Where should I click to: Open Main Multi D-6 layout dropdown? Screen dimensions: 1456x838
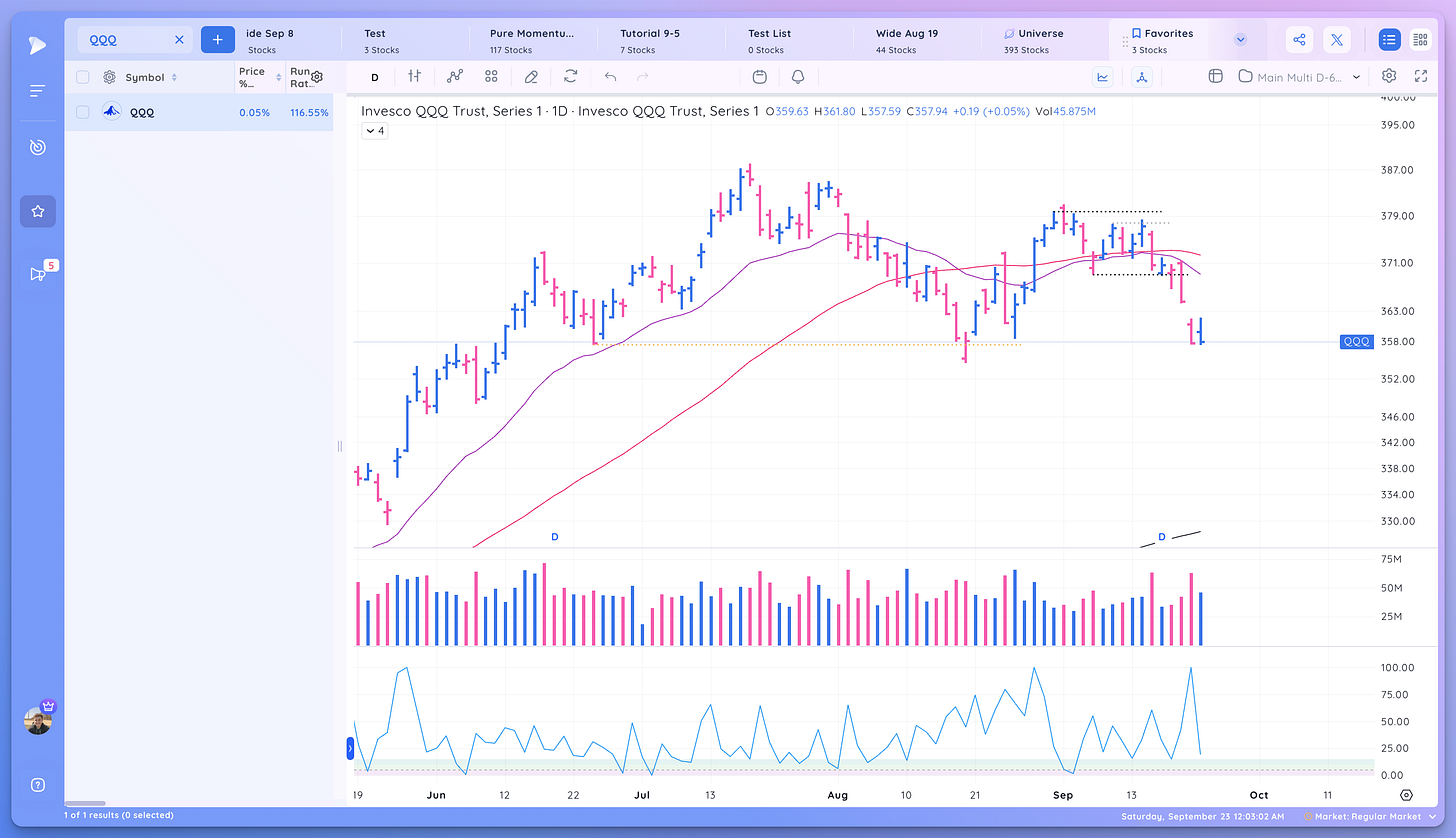[x=1299, y=76]
